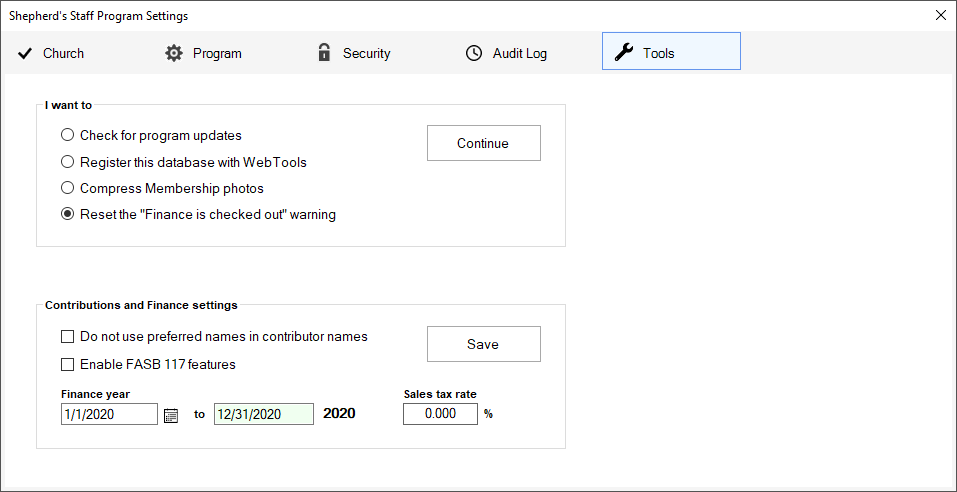Click the Finance year end date field

click(263, 414)
